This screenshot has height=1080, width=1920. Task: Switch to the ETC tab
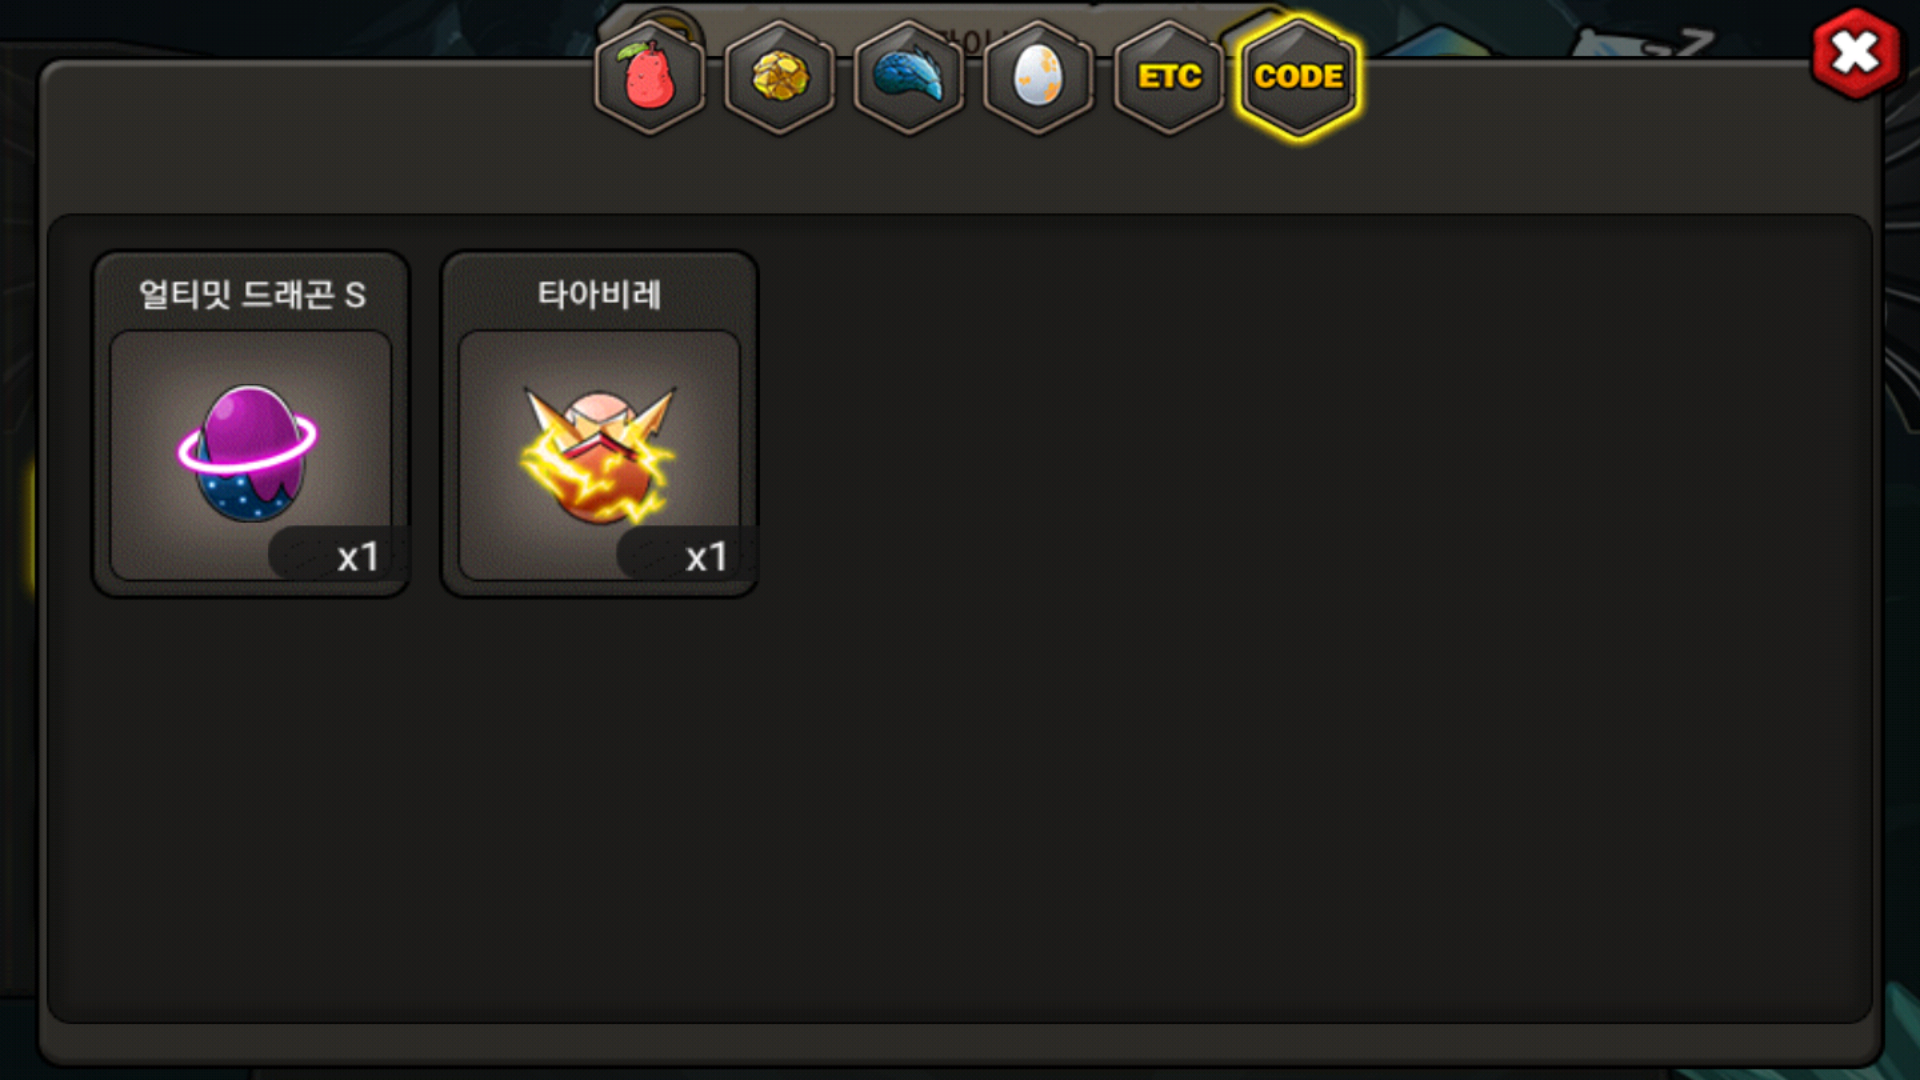coord(1169,76)
